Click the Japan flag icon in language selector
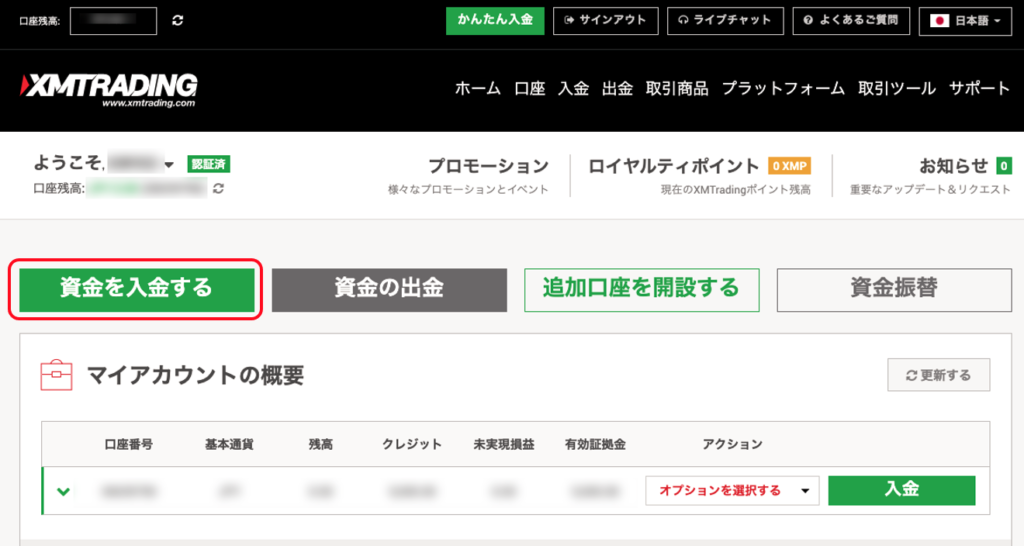 click(x=939, y=21)
